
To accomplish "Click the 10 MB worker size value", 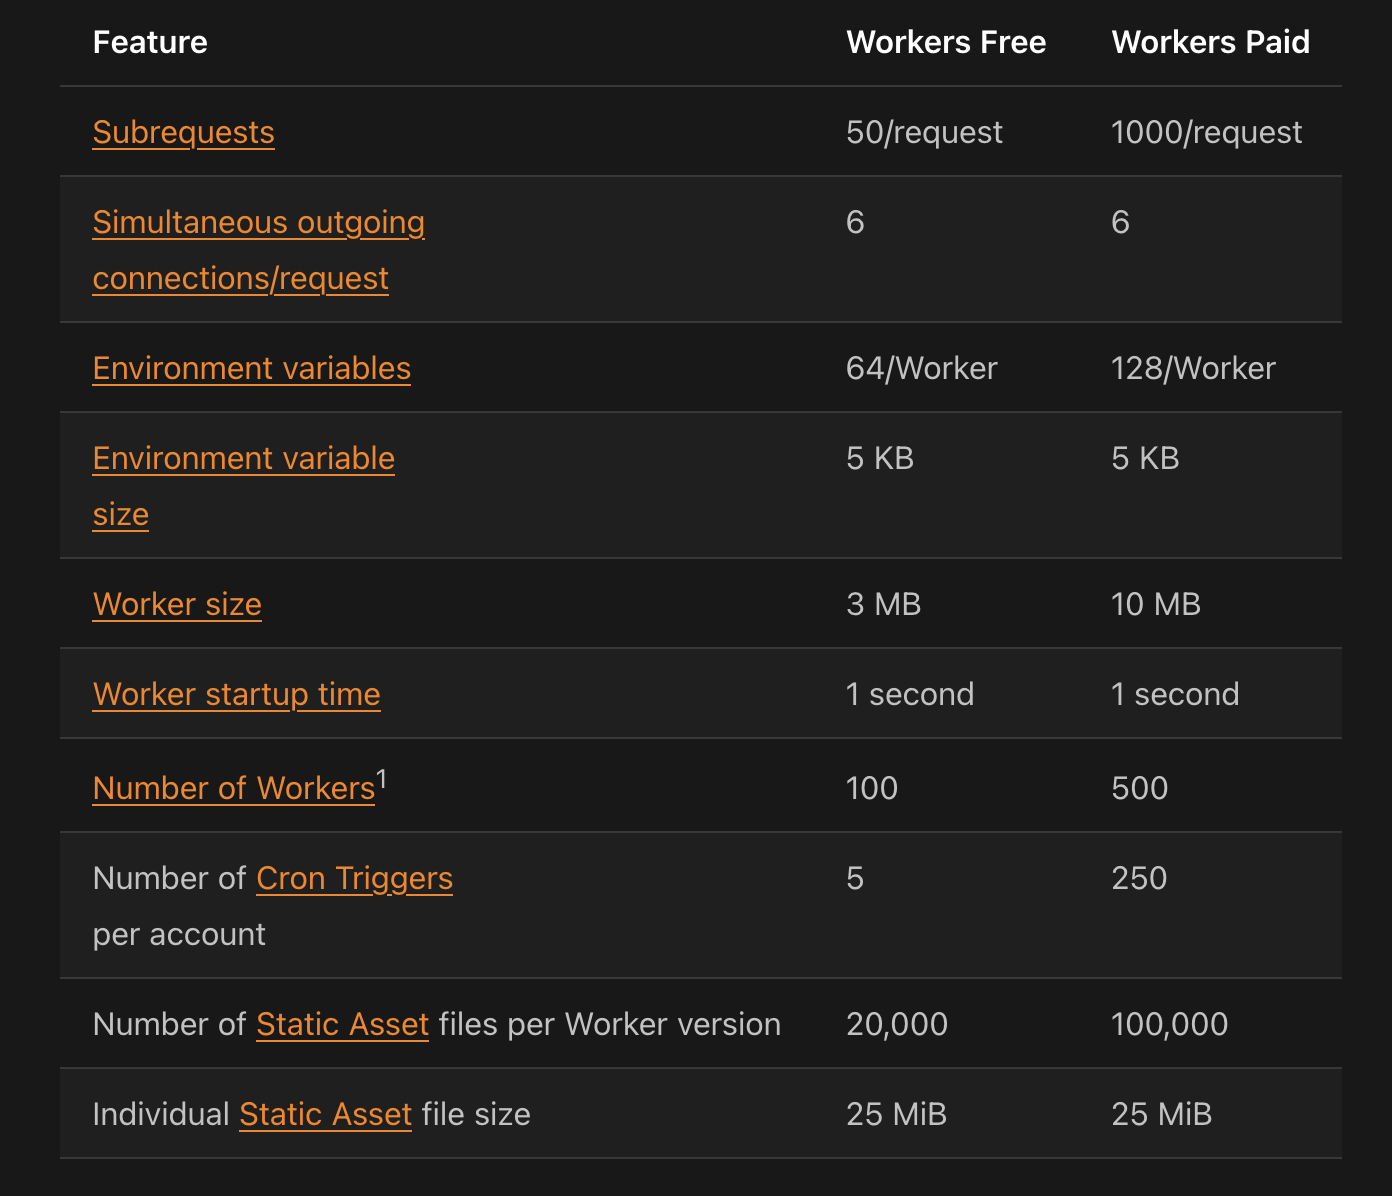I will (x=1155, y=604).
